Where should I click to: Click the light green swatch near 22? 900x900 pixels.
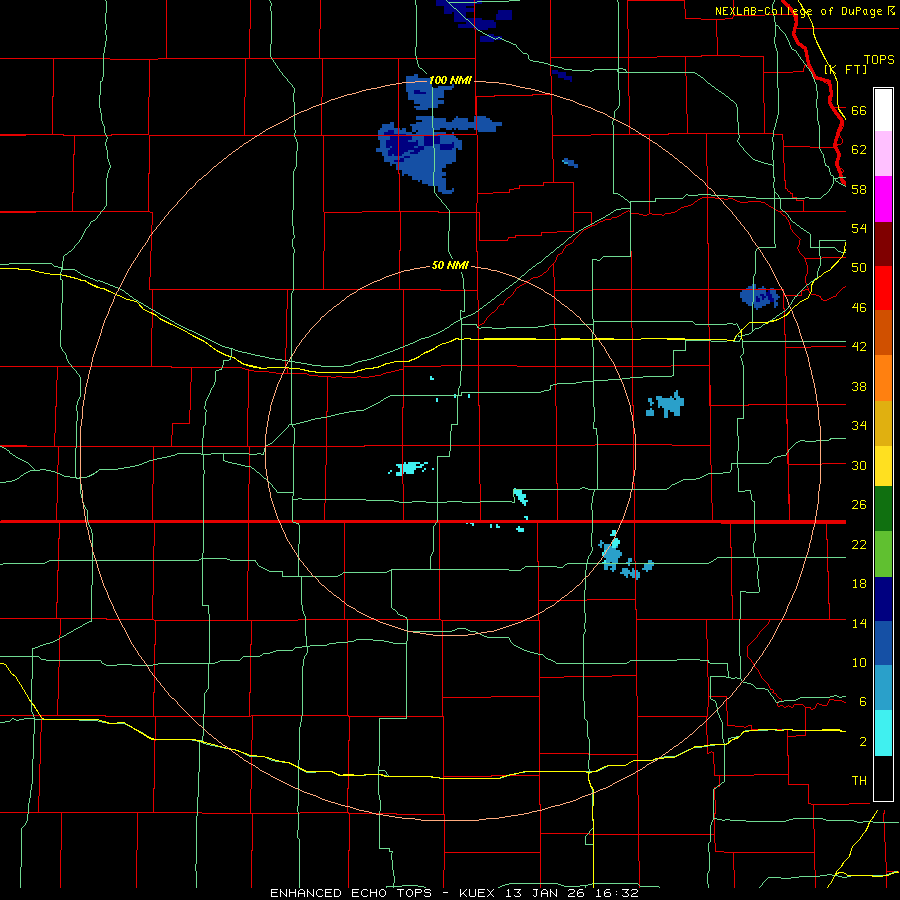(883, 554)
